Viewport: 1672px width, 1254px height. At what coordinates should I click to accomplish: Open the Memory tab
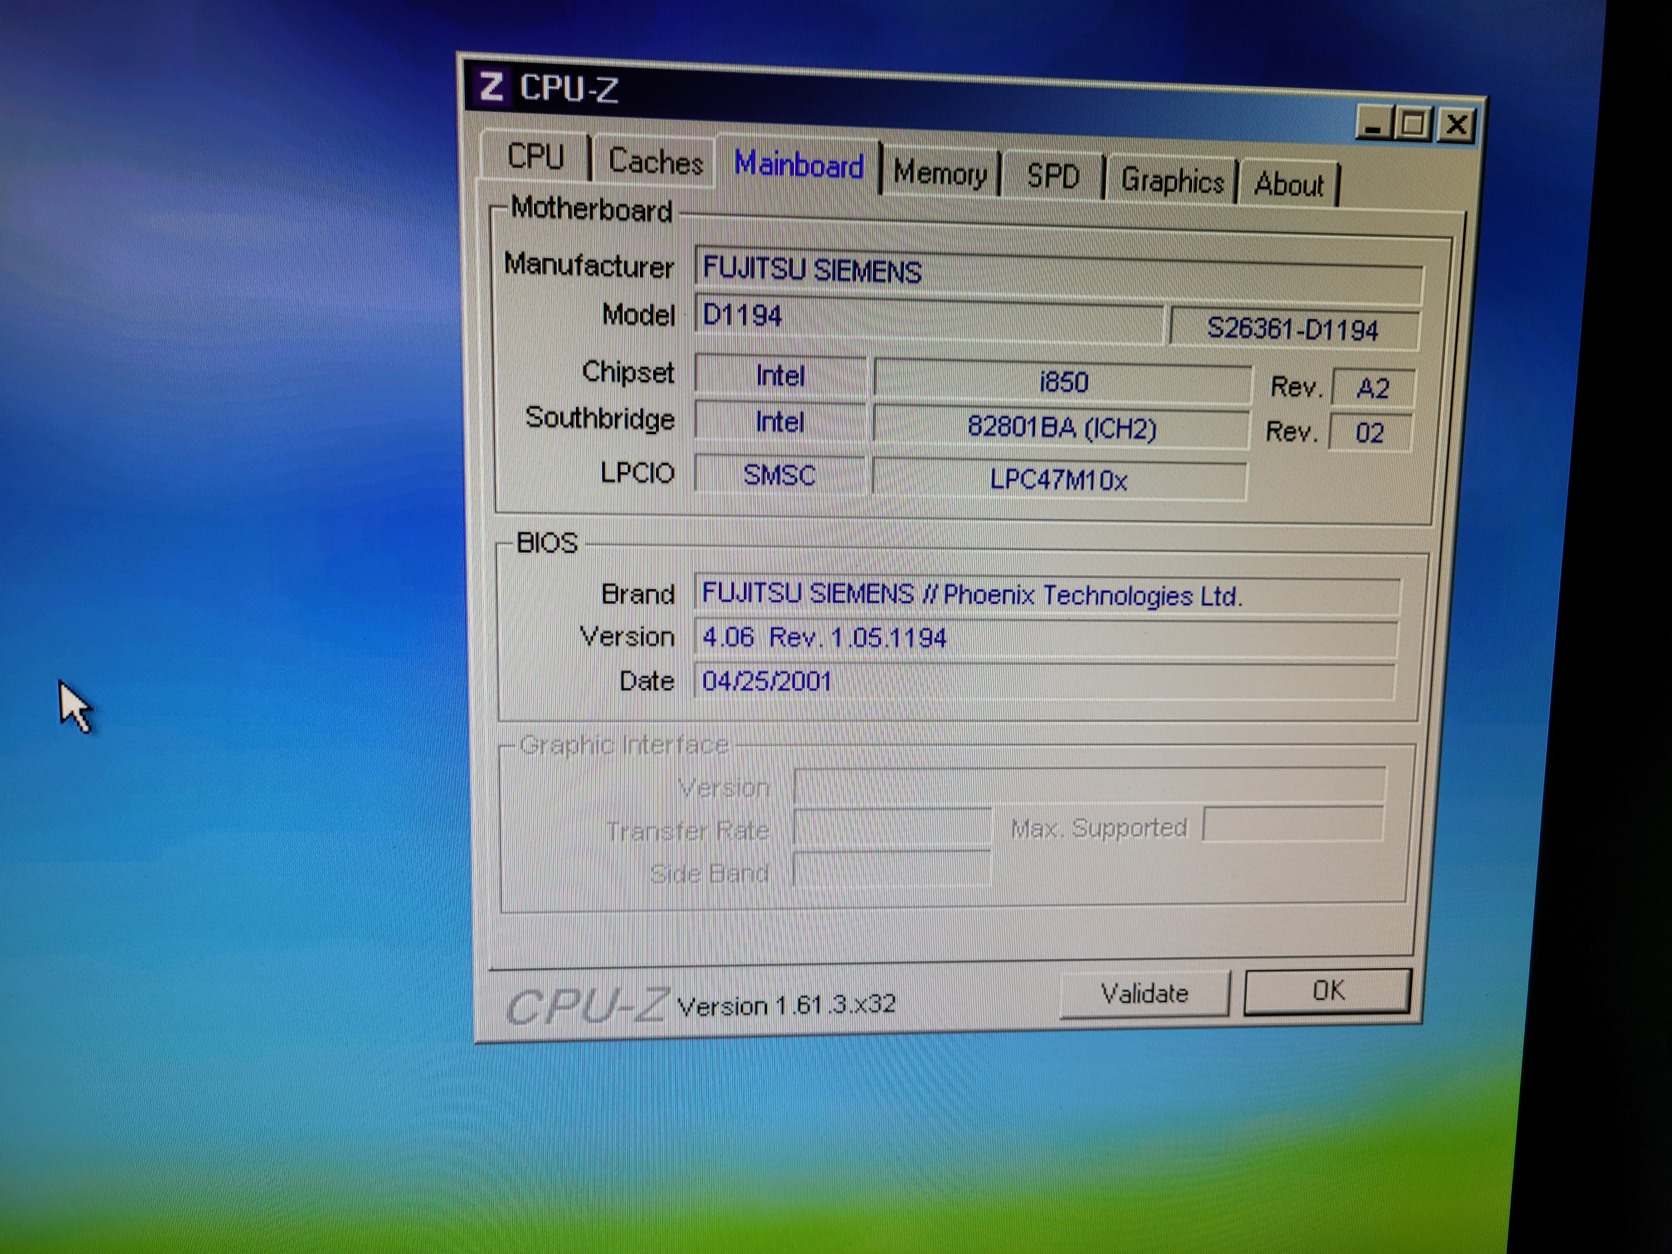[940, 173]
